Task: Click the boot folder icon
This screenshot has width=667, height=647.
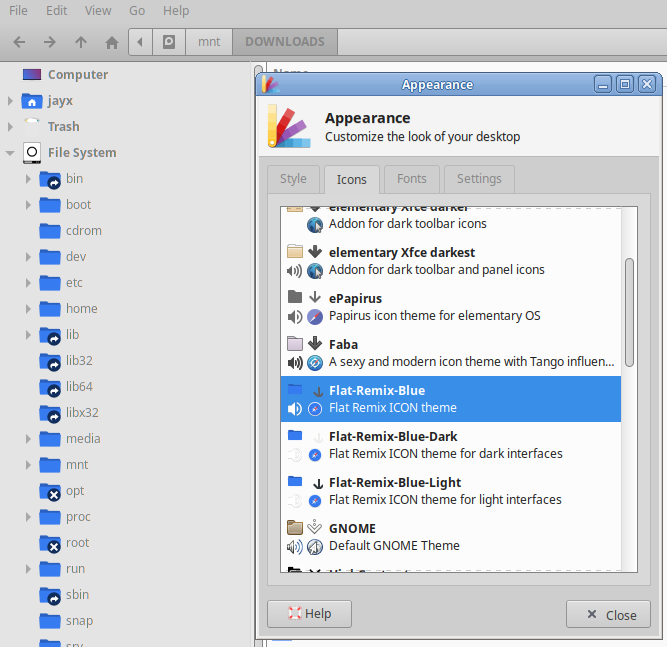Action: point(50,205)
